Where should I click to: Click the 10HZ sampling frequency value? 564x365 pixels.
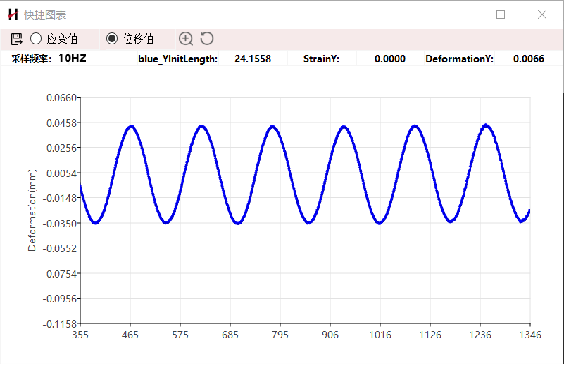tap(72, 58)
